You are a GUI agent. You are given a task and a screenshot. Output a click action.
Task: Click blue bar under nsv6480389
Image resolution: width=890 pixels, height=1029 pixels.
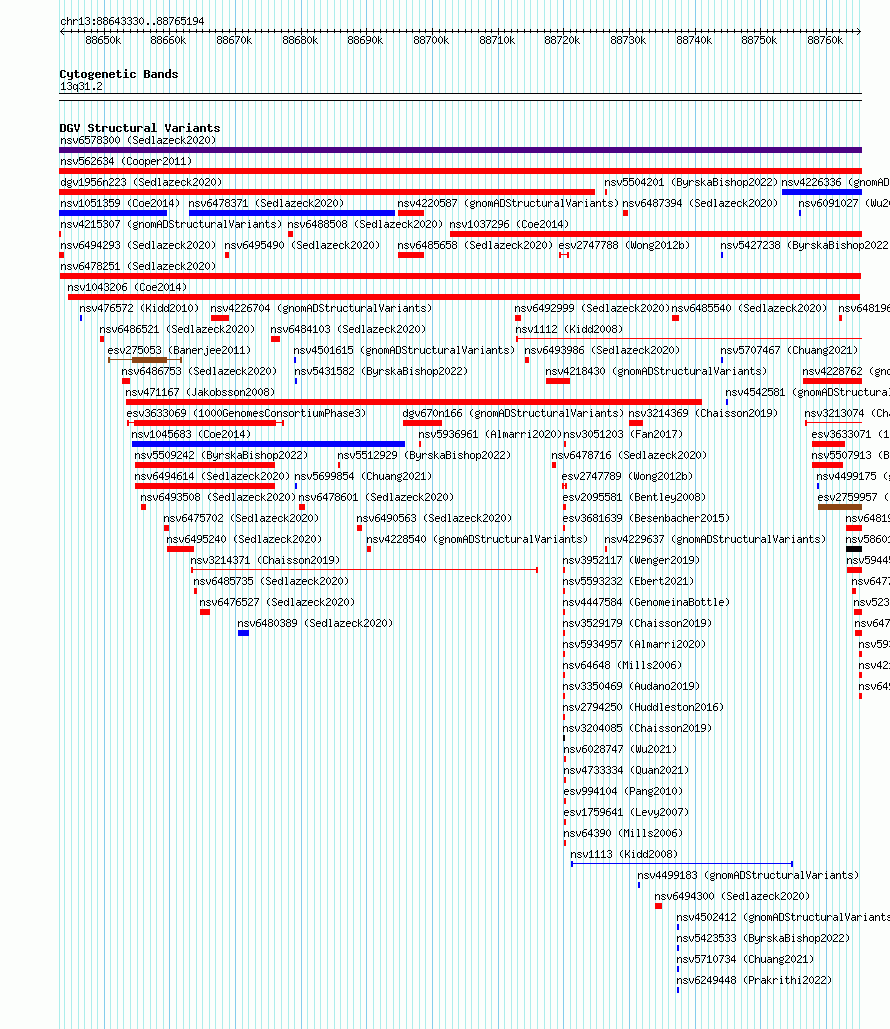(243, 633)
